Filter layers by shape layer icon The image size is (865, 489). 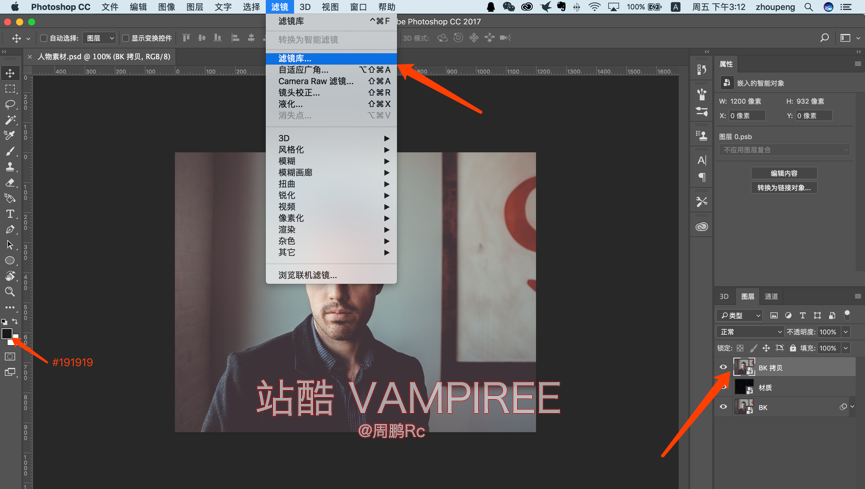click(x=817, y=315)
